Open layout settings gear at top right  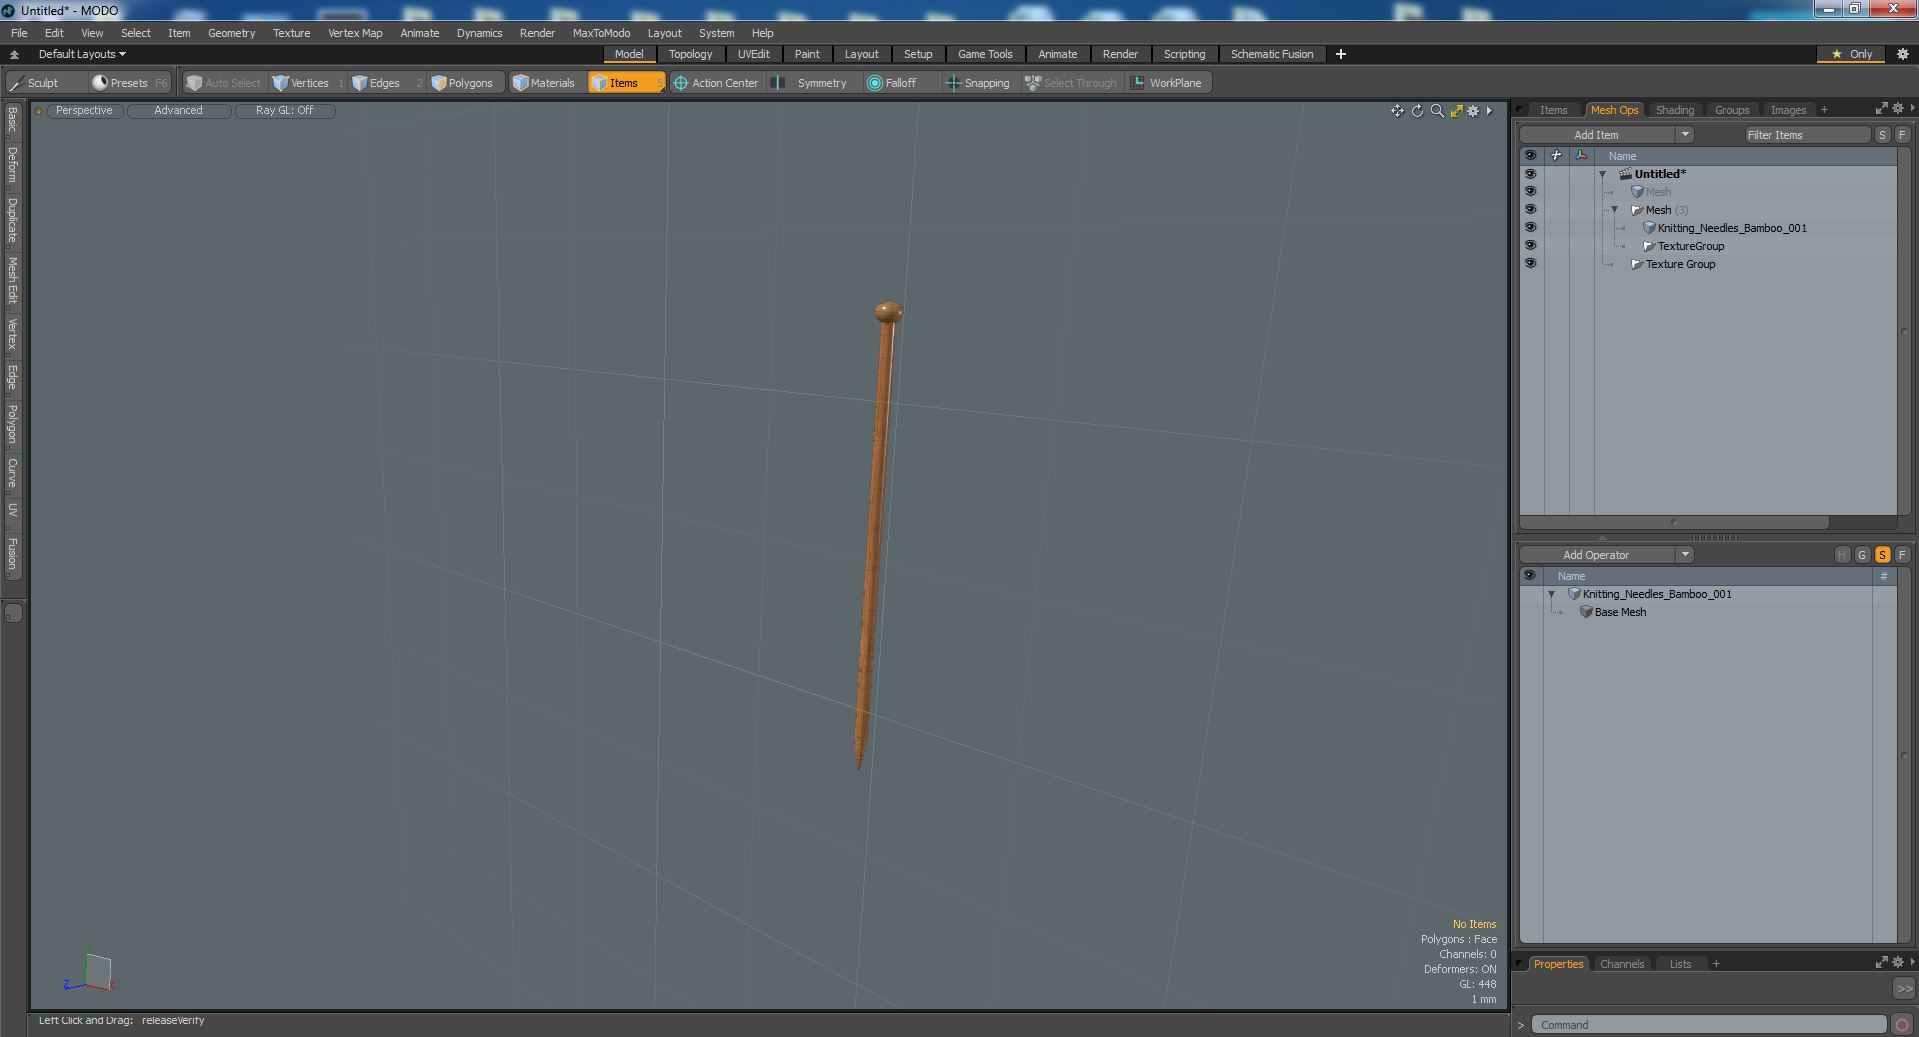1903,54
